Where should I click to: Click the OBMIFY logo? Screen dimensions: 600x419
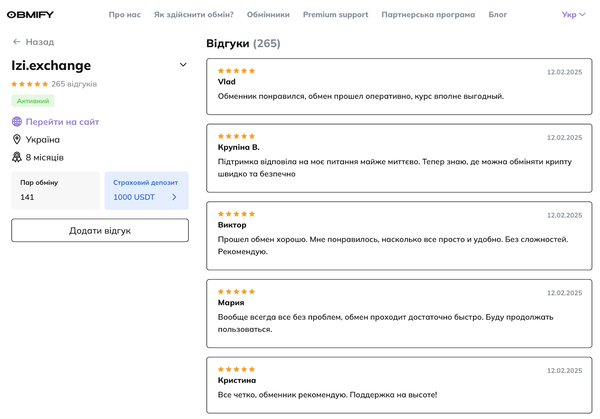30,15
